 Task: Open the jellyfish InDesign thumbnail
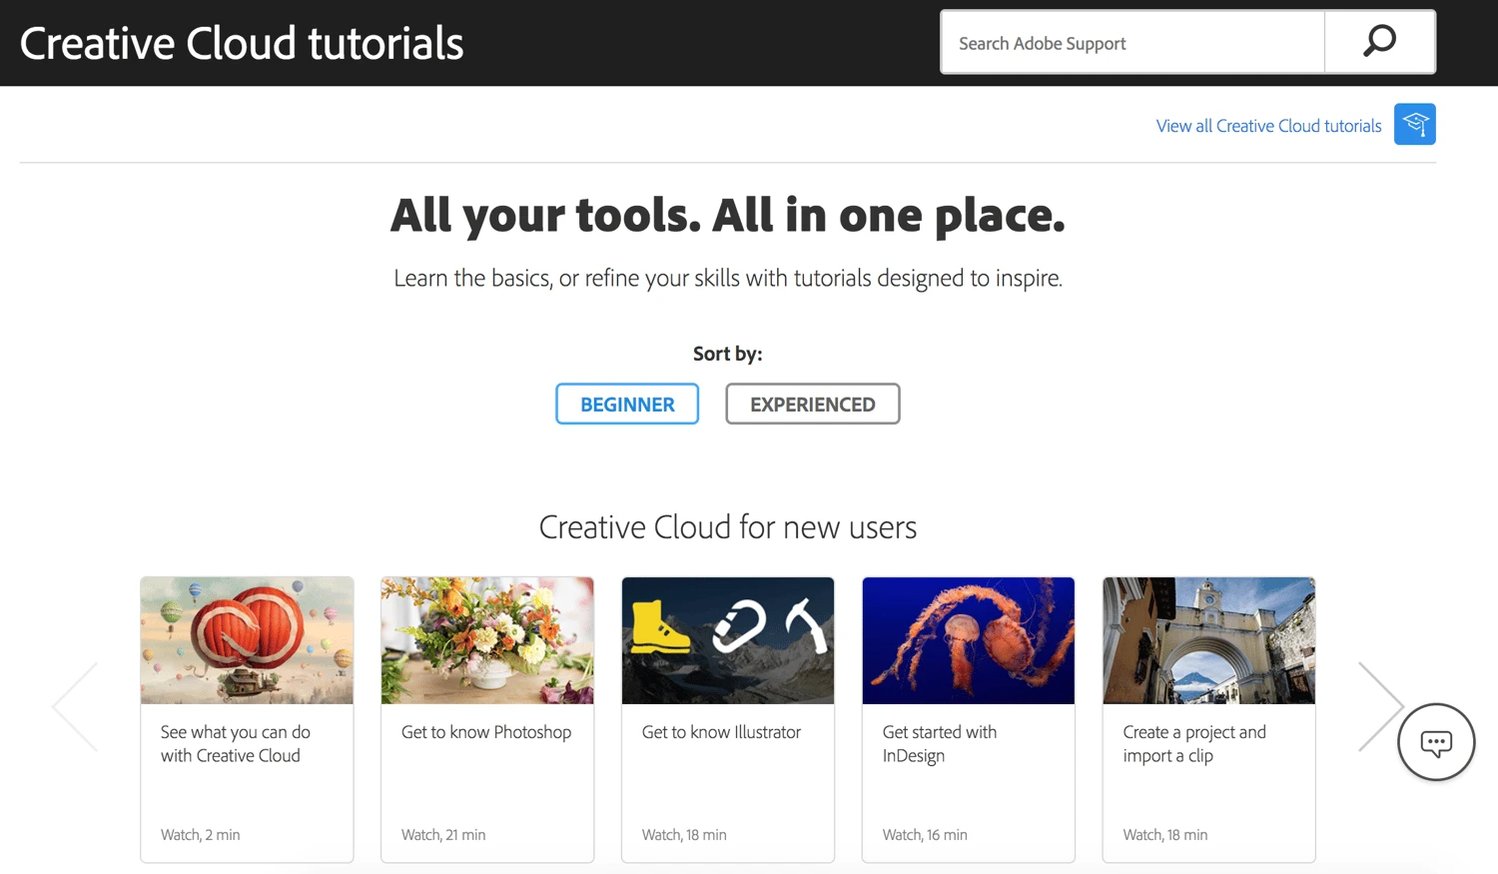pyautogui.click(x=968, y=640)
